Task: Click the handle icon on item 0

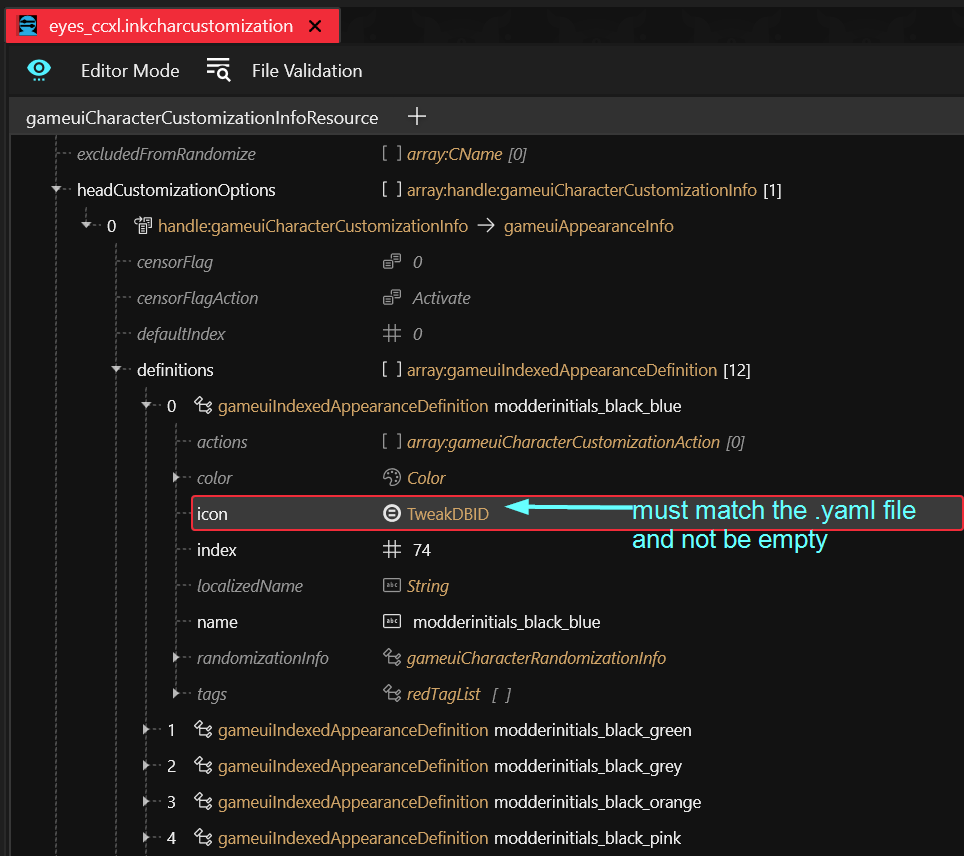Action: tap(142, 226)
